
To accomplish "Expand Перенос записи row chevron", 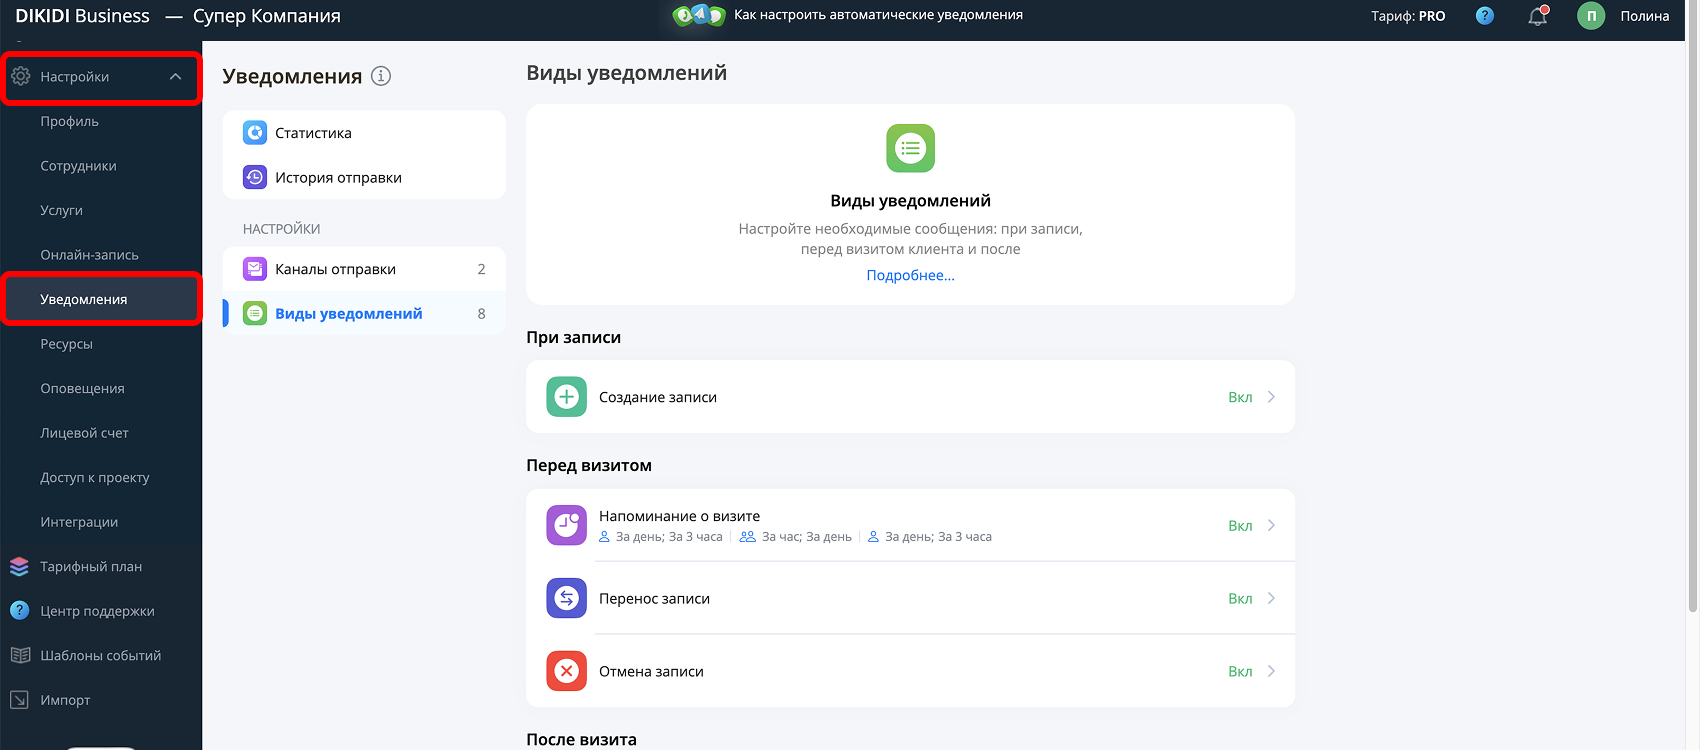I will (x=1271, y=598).
